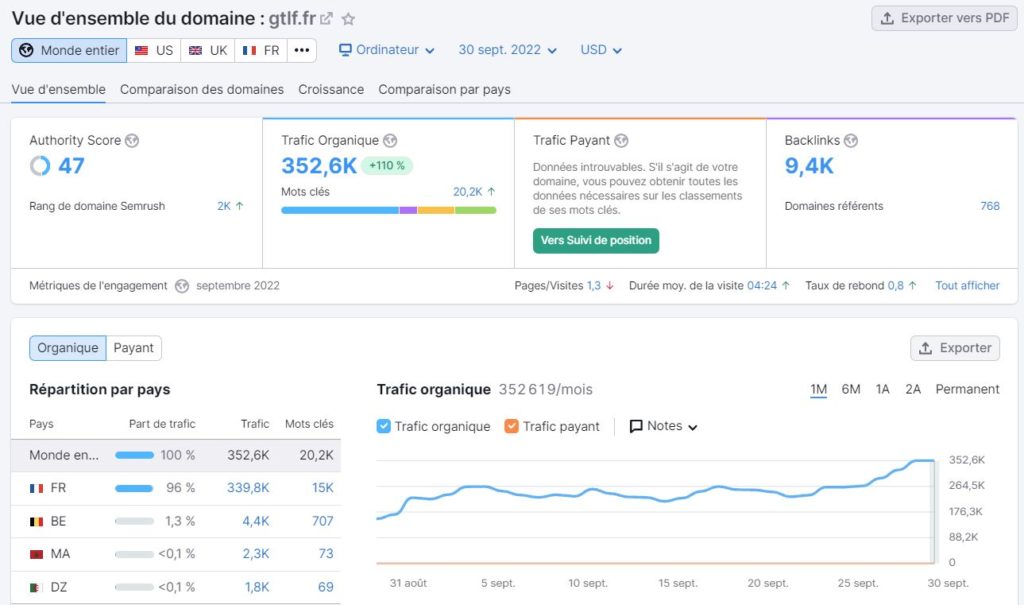Open the USD currency dropdown

[601, 50]
